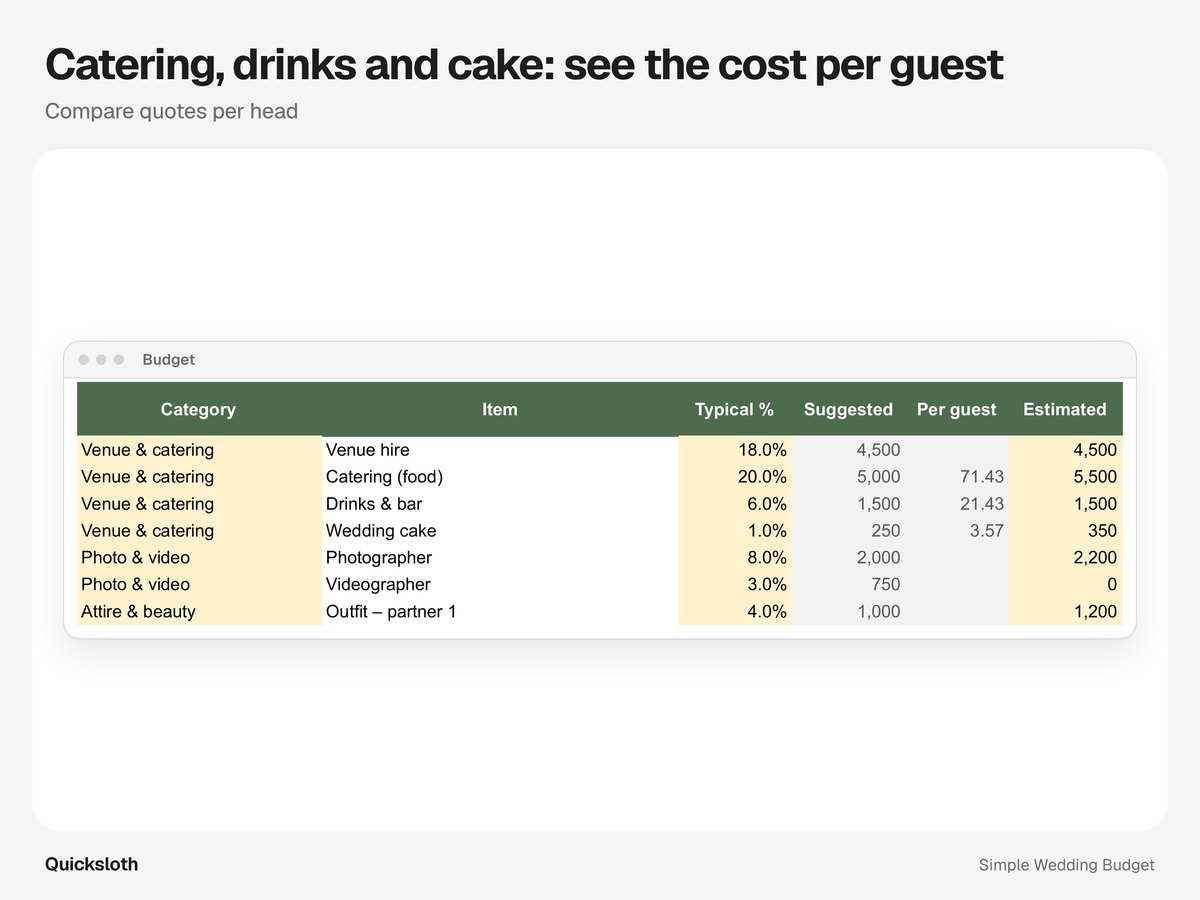Viewport: 1200px width, 900px height.
Task: Select the Drinks & bar item cell
Action: [x=500, y=504]
